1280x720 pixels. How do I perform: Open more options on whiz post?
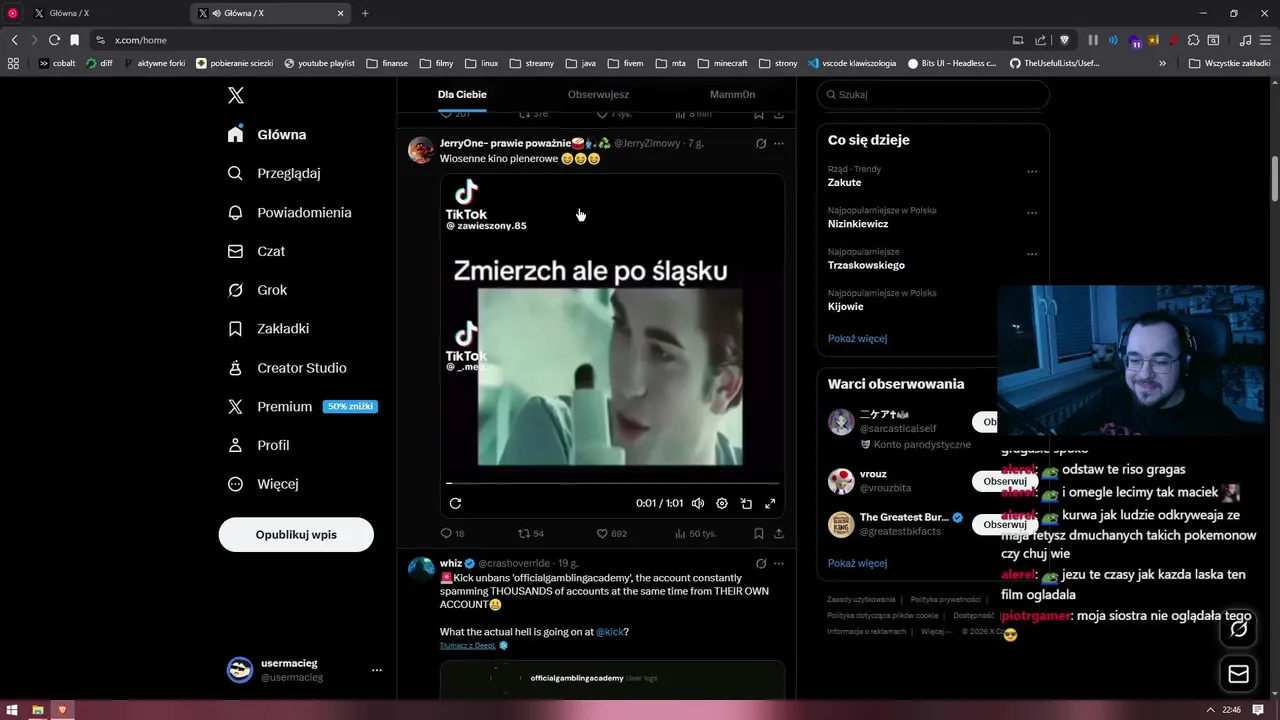click(779, 563)
